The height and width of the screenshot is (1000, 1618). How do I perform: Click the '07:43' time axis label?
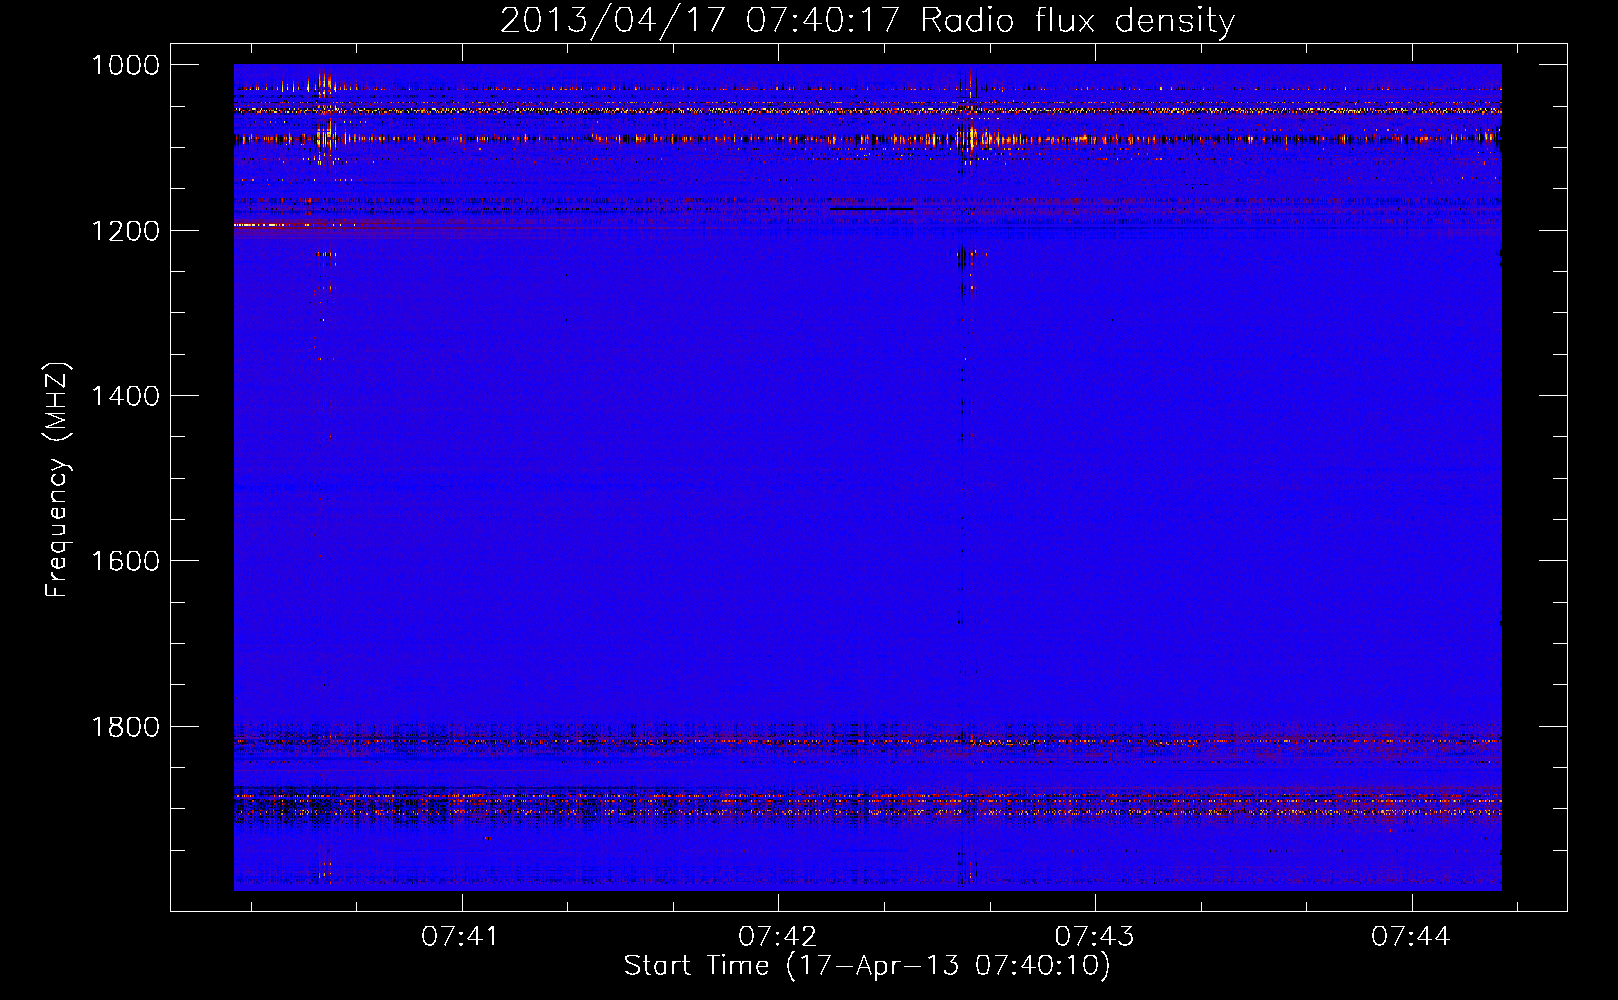[1094, 937]
